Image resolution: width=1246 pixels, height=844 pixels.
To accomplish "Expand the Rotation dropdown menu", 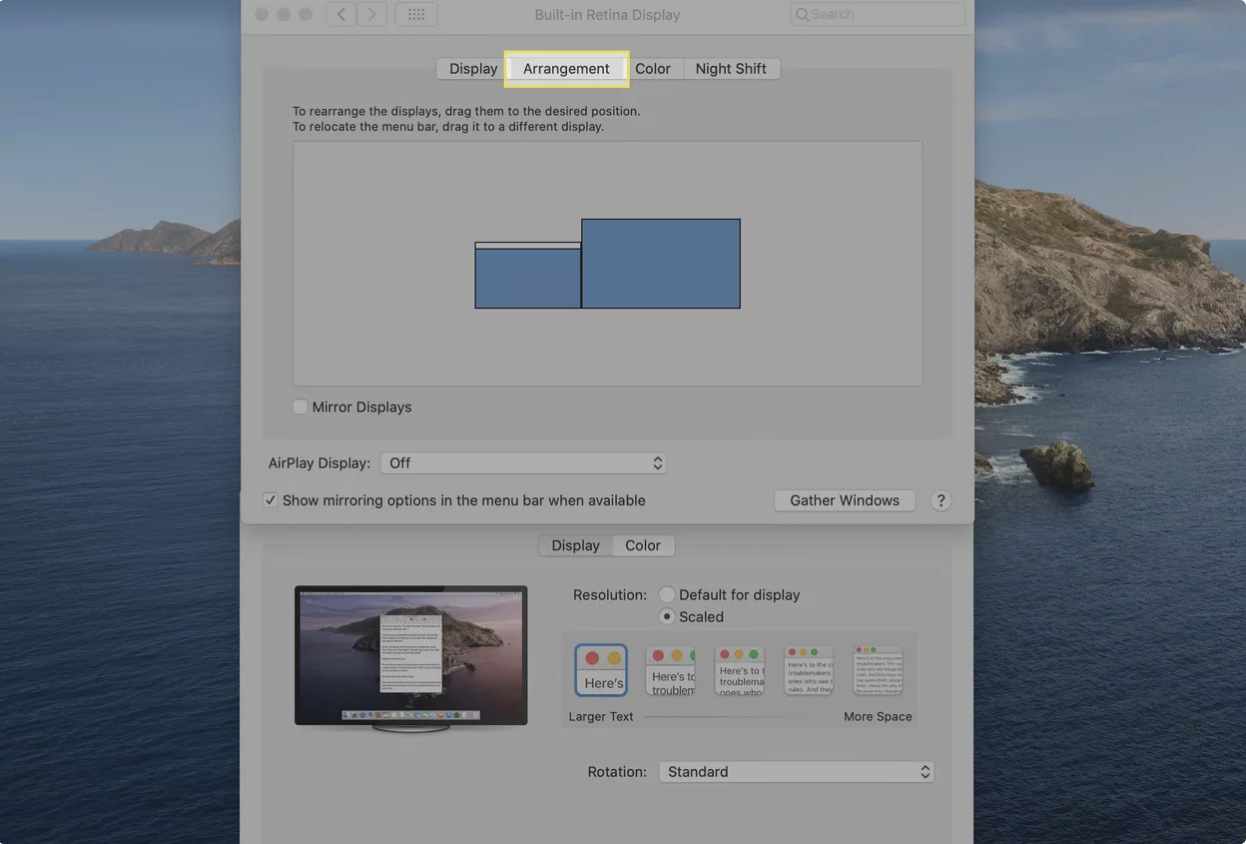I will click(796, 772).
